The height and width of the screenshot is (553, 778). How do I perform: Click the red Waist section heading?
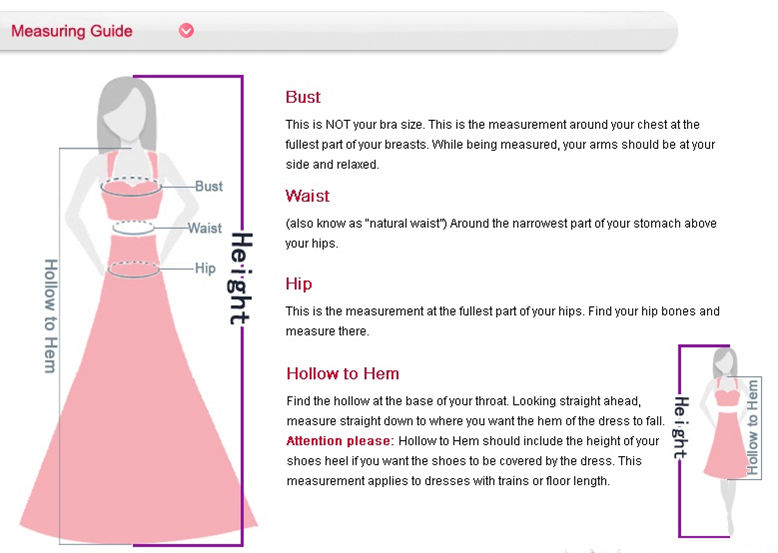[307, 196]
